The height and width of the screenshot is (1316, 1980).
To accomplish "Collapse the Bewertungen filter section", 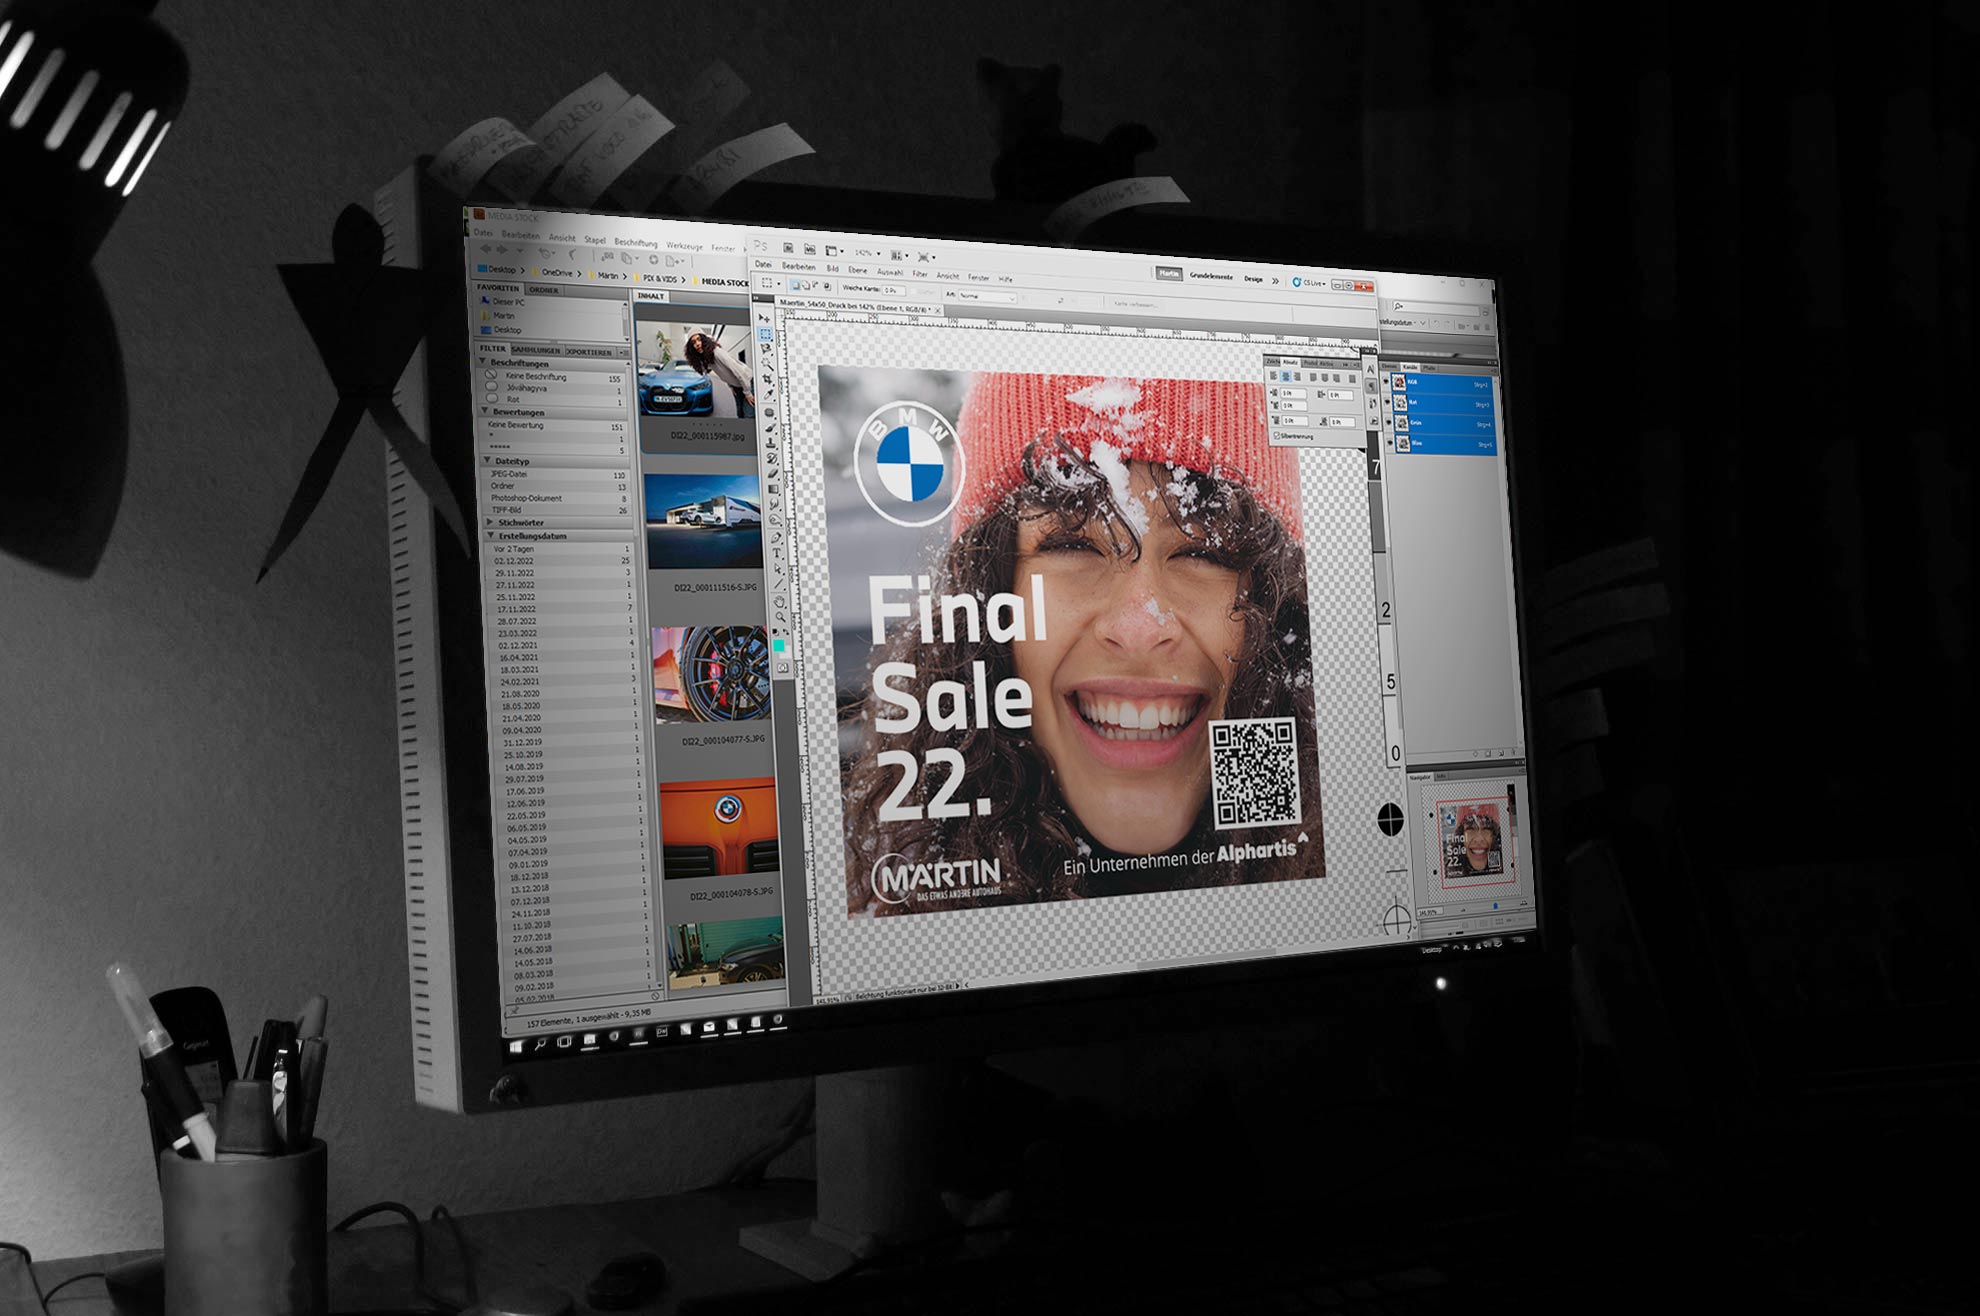I will (x=486, y=411).
